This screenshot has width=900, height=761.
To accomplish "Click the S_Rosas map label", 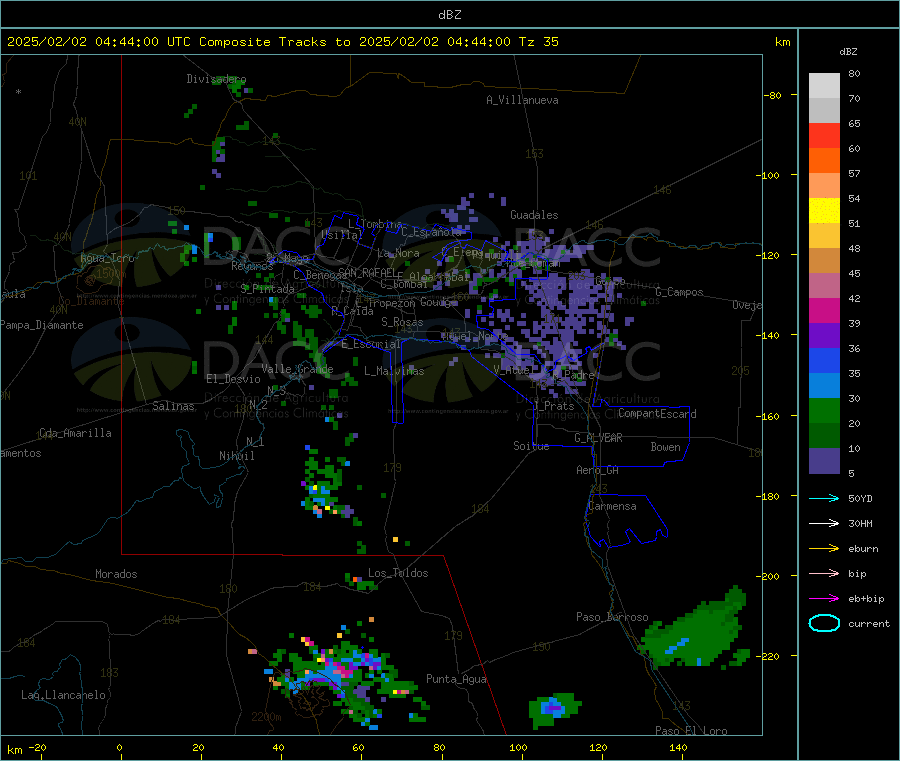I will [402, 322].
